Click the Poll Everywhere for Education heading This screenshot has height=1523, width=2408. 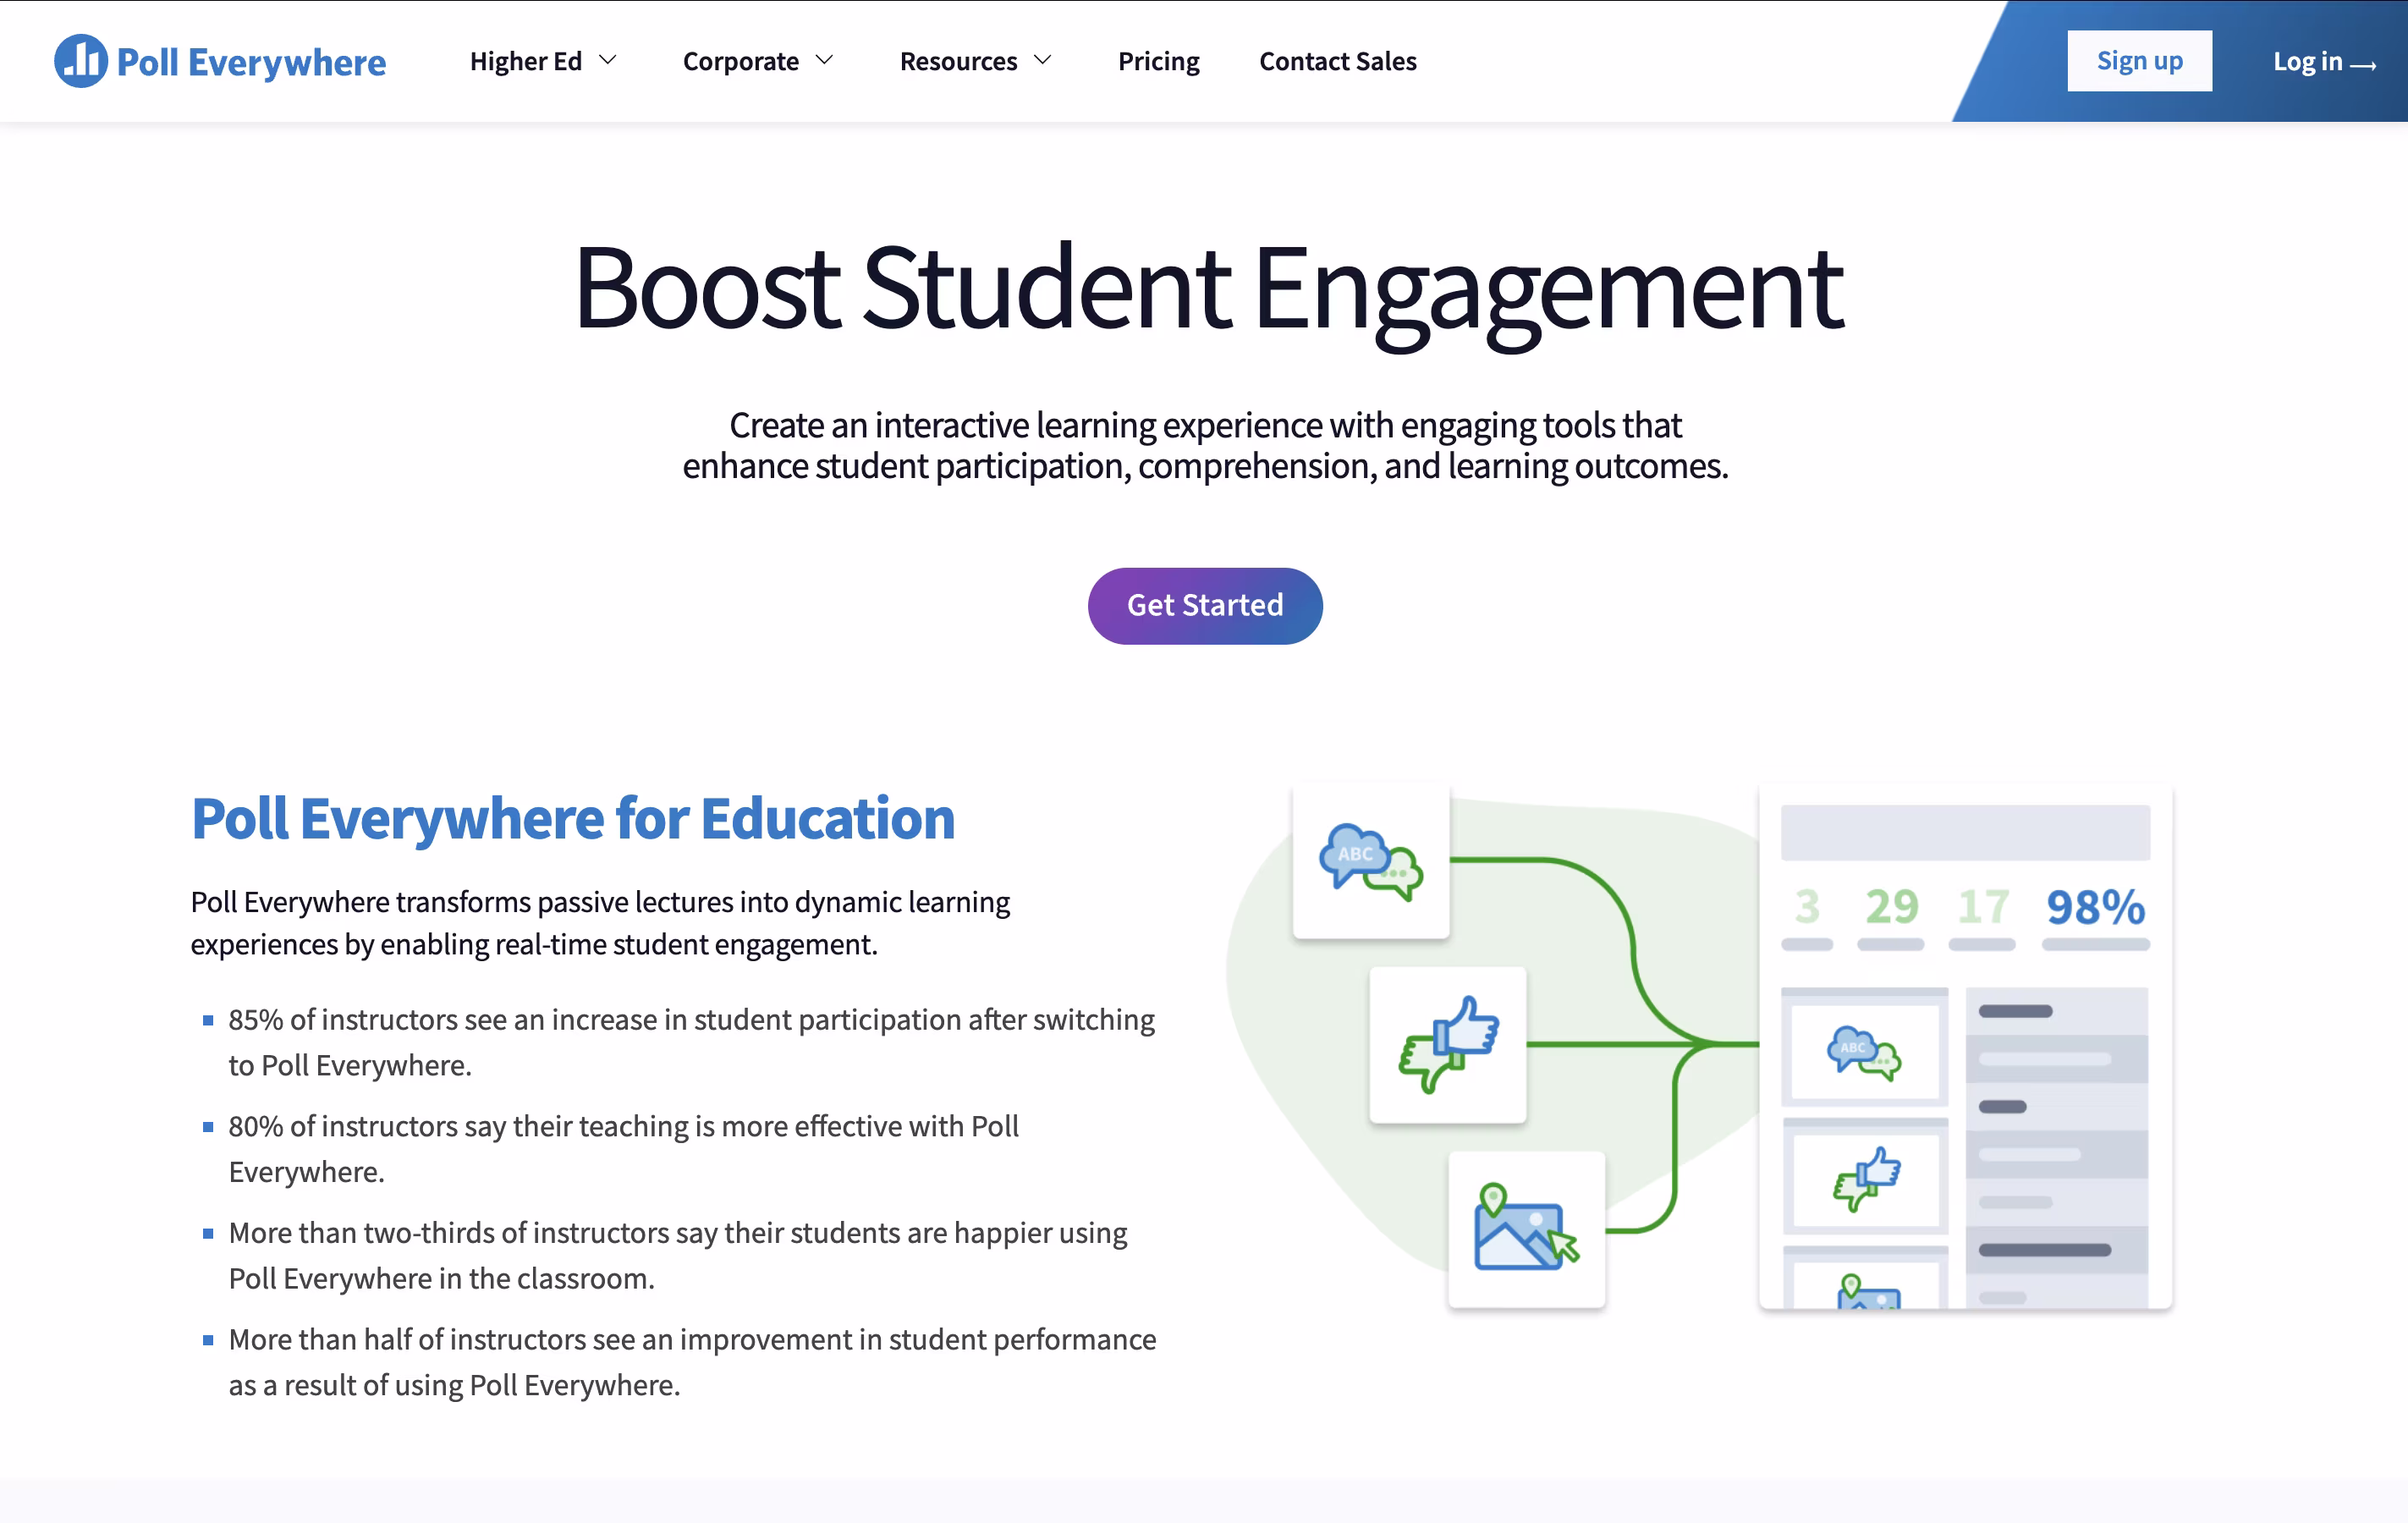[x=573, y=818]
